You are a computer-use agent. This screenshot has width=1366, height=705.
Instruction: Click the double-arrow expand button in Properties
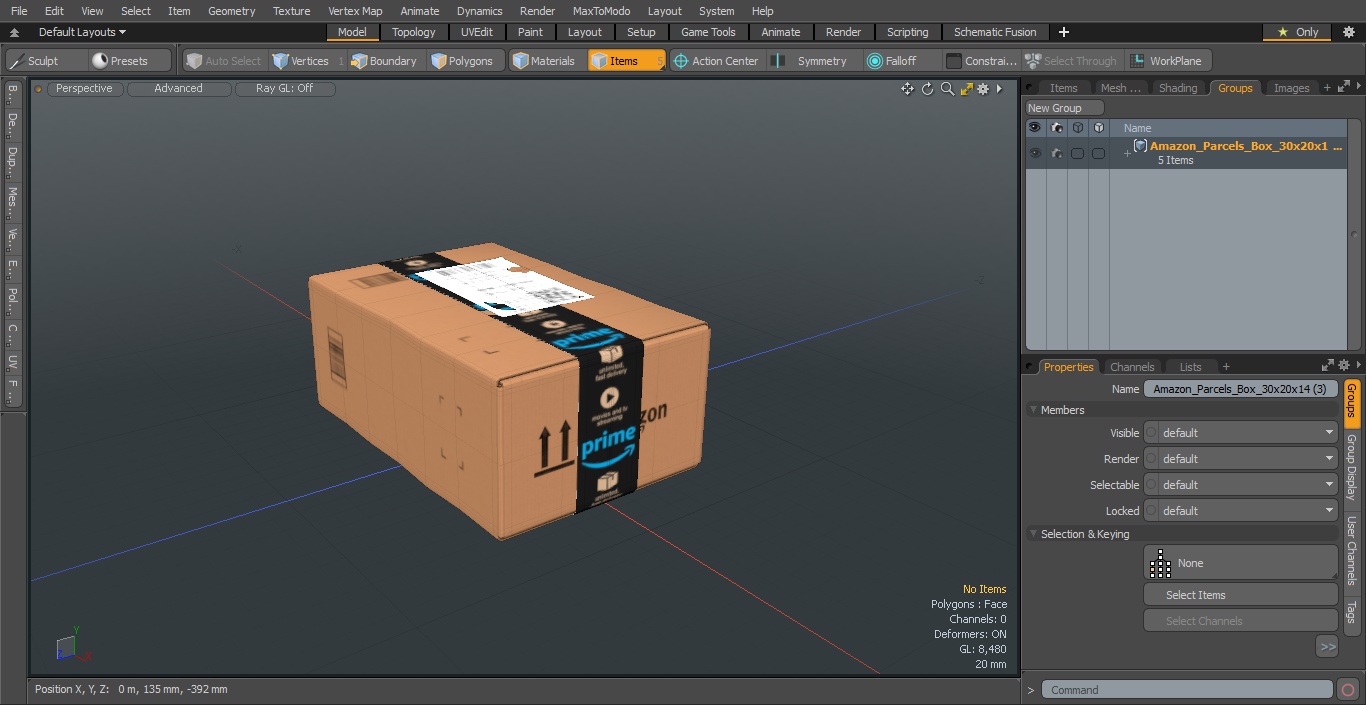click(1327, 647)
